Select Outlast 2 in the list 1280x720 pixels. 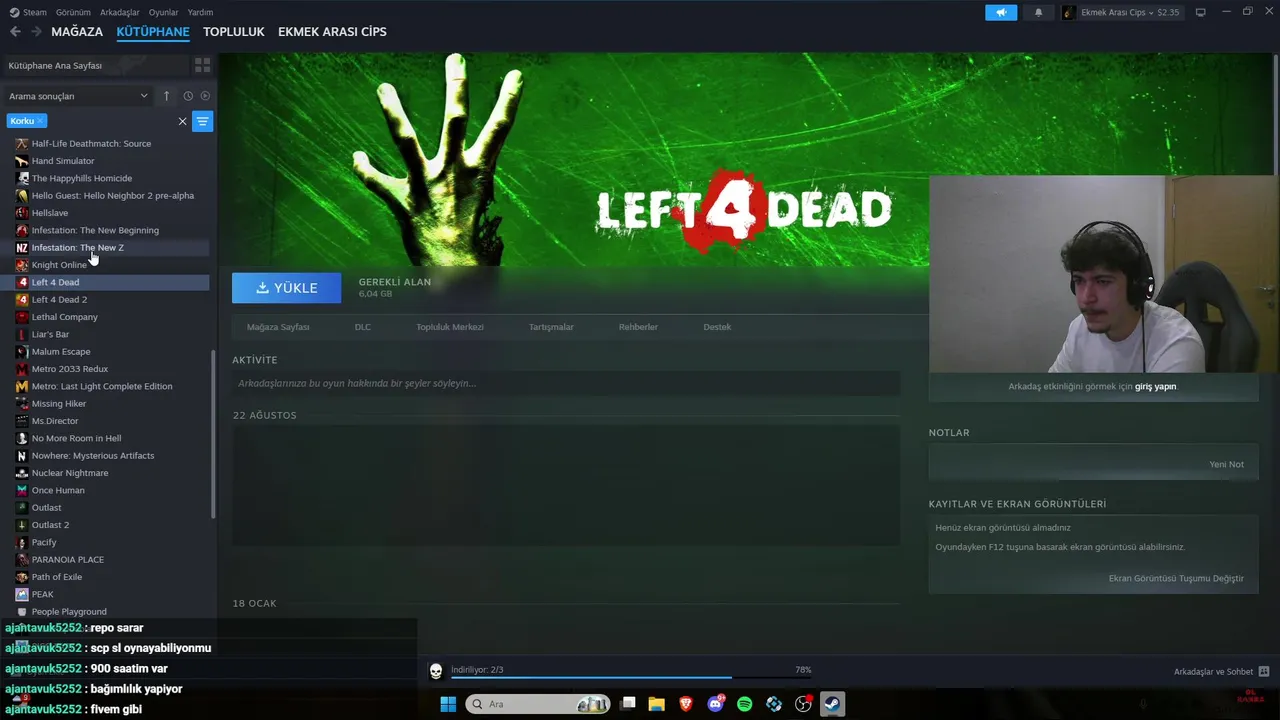click(112, 525)
